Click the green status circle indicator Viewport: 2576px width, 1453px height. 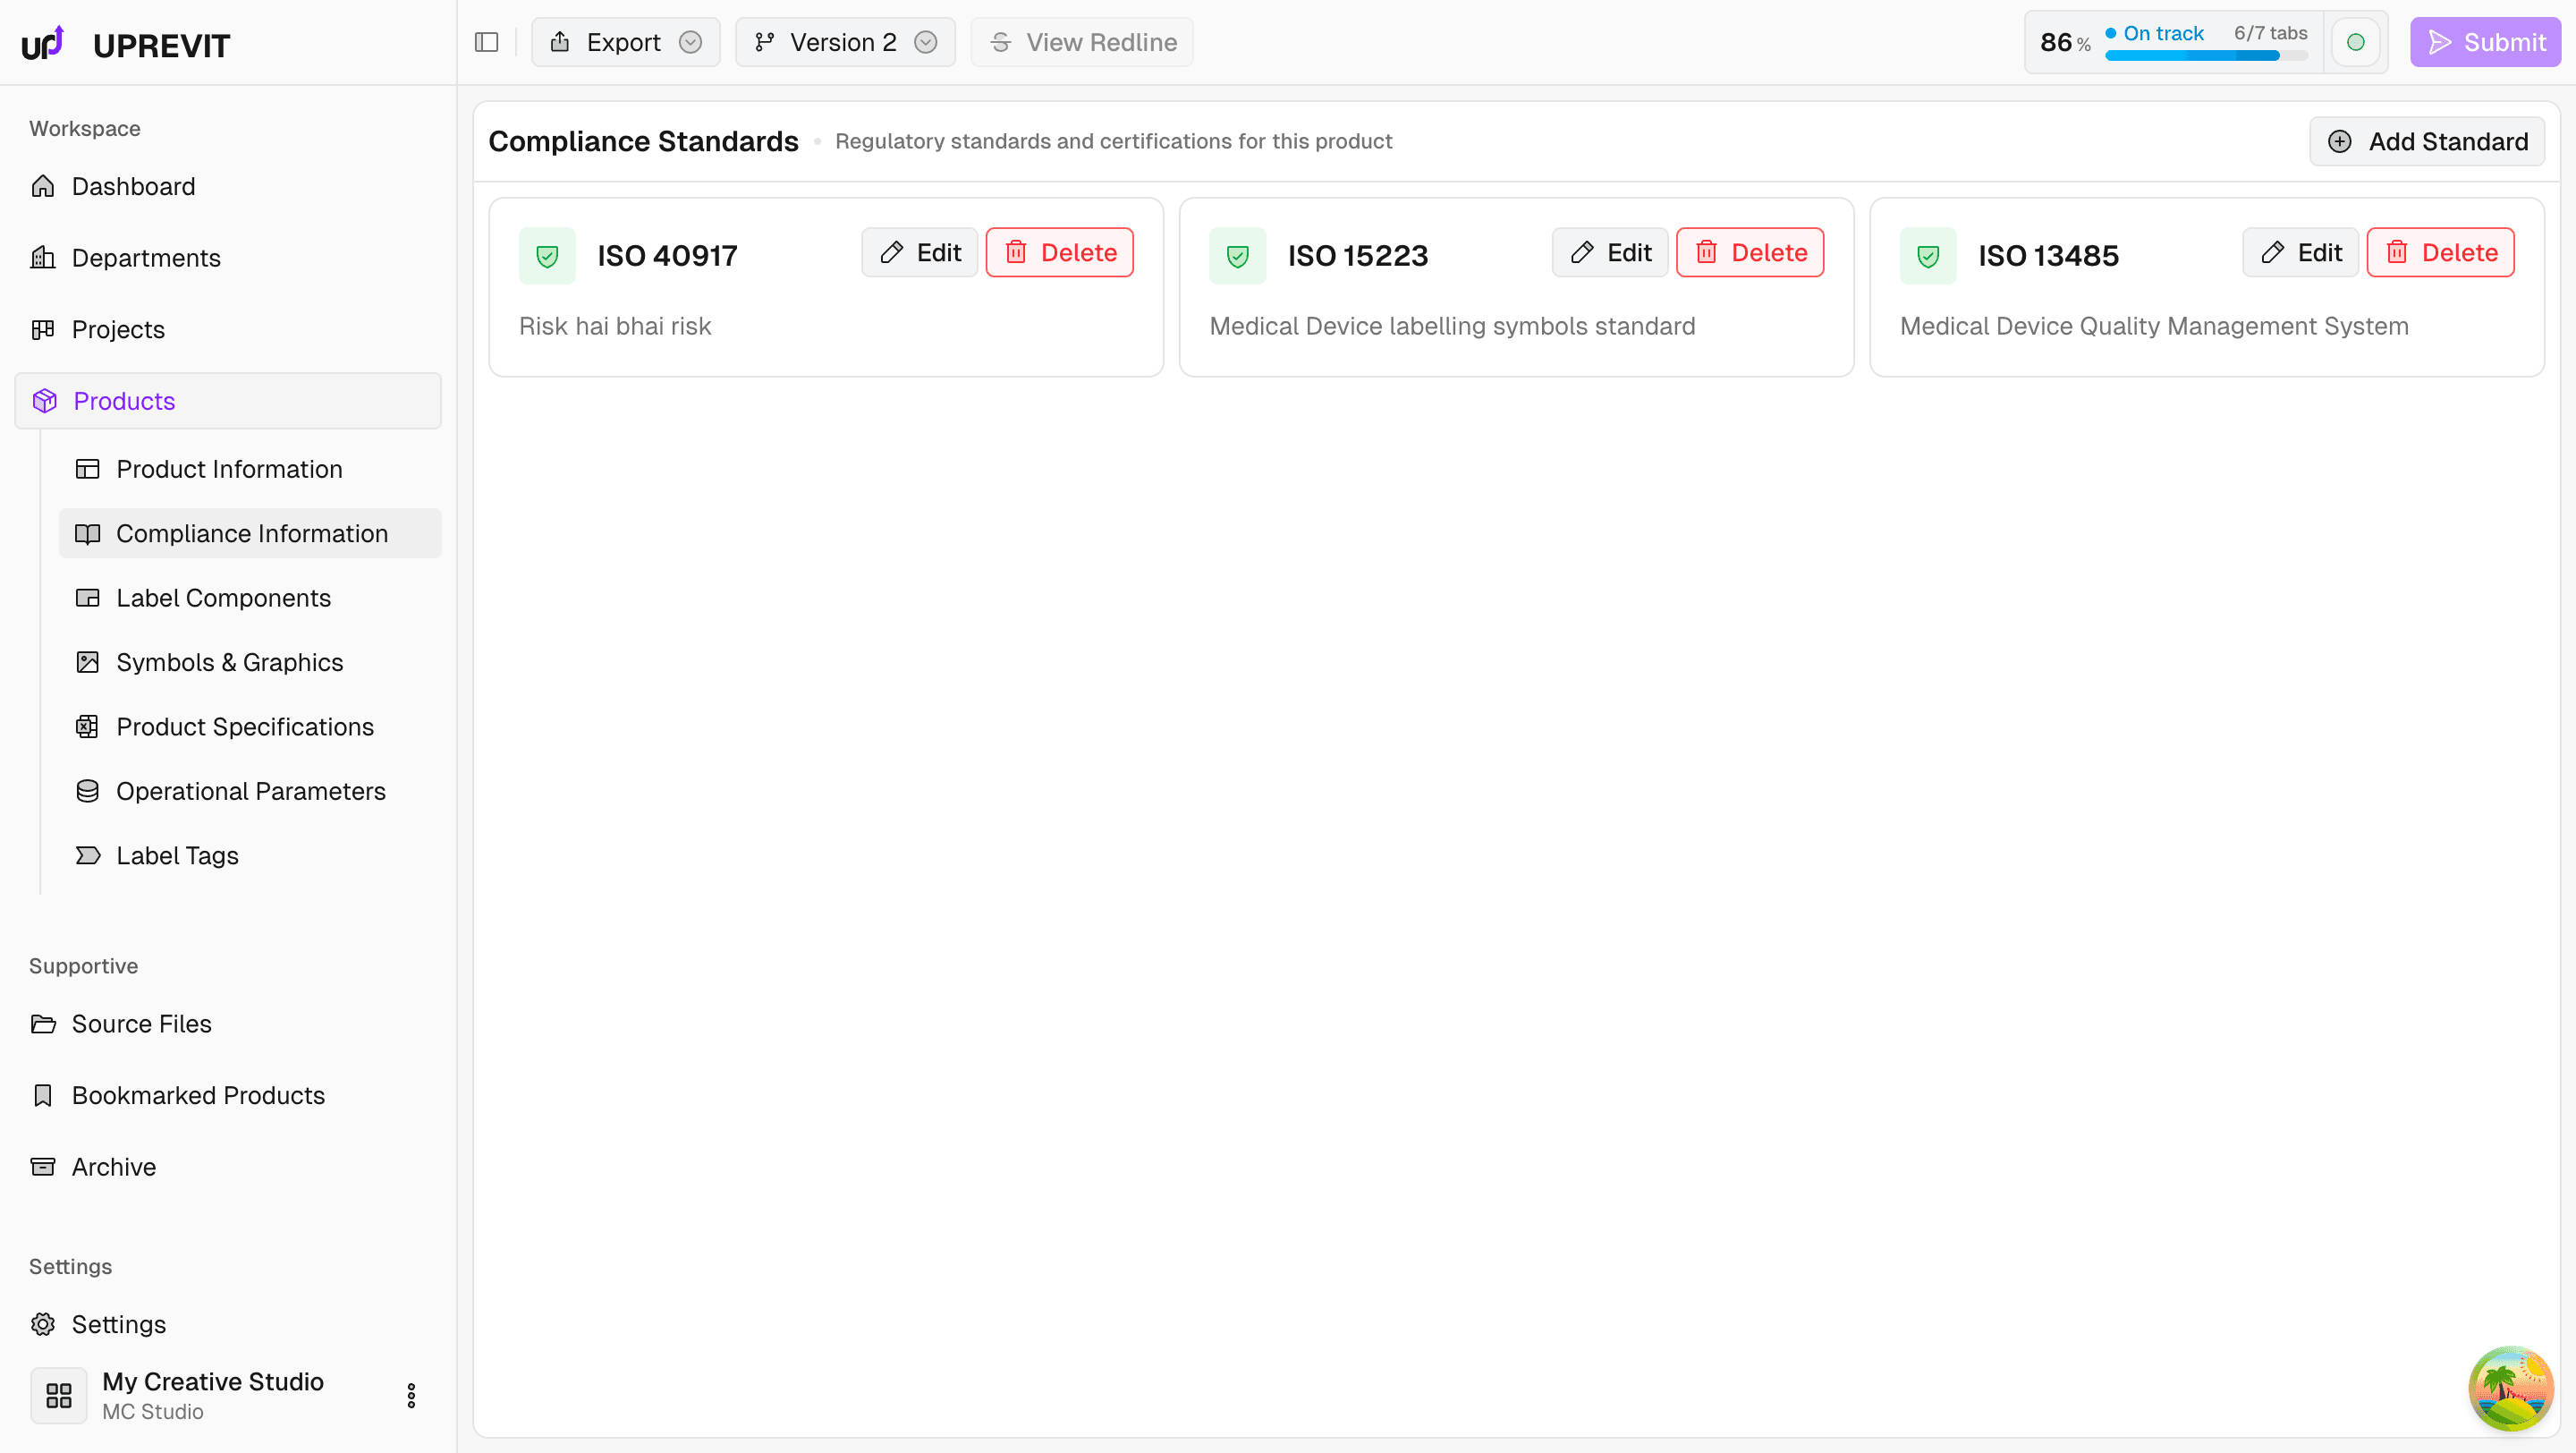2355,42
